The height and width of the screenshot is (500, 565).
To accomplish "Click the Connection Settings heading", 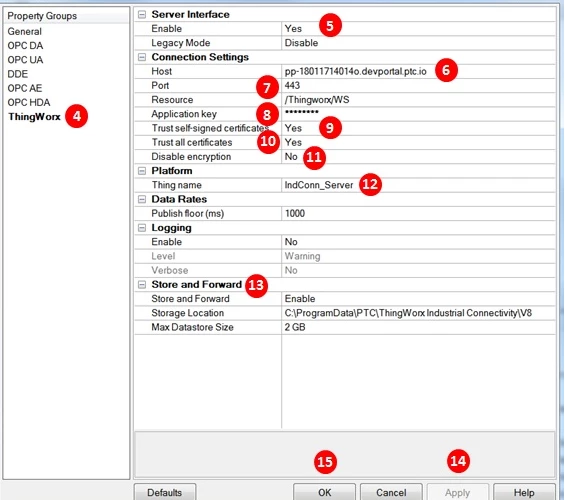I will pyautogui.click(x=200, y=57).
